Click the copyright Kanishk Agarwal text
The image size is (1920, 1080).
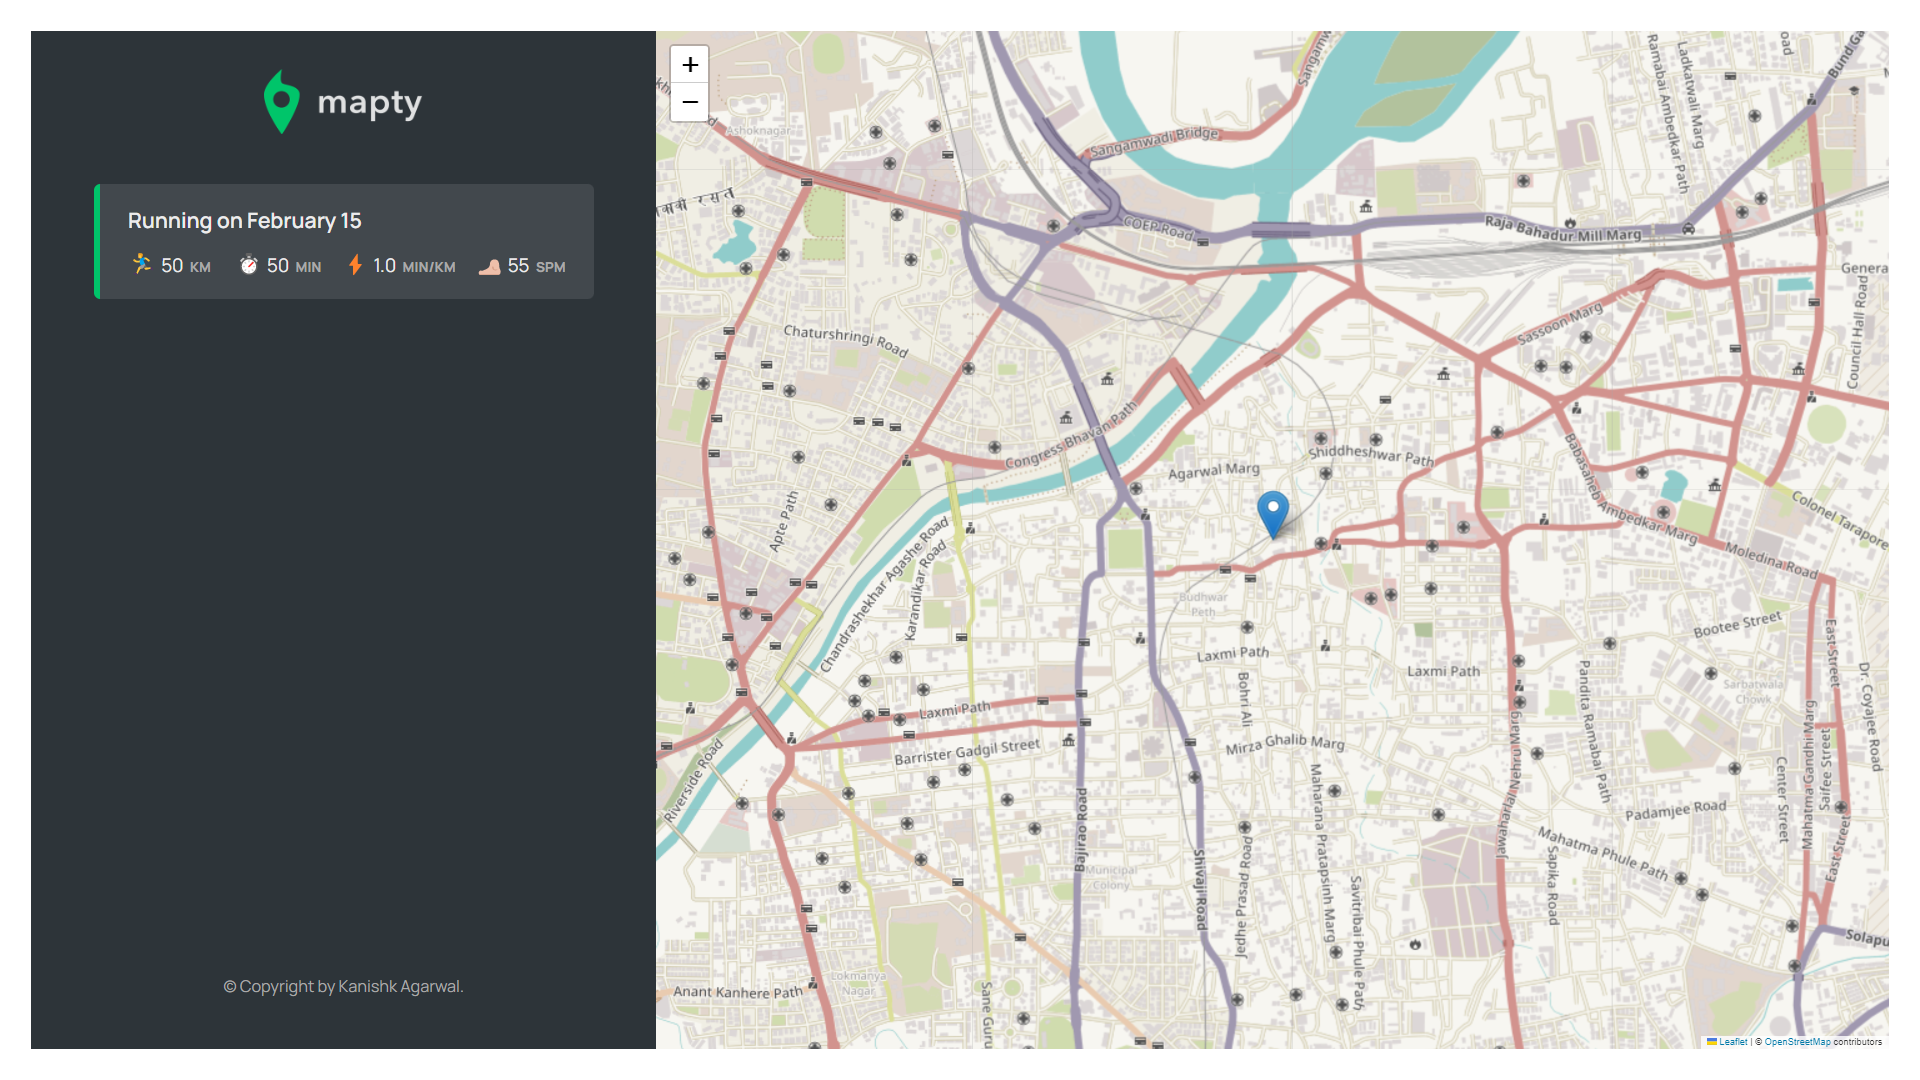(x=343, y=986)
